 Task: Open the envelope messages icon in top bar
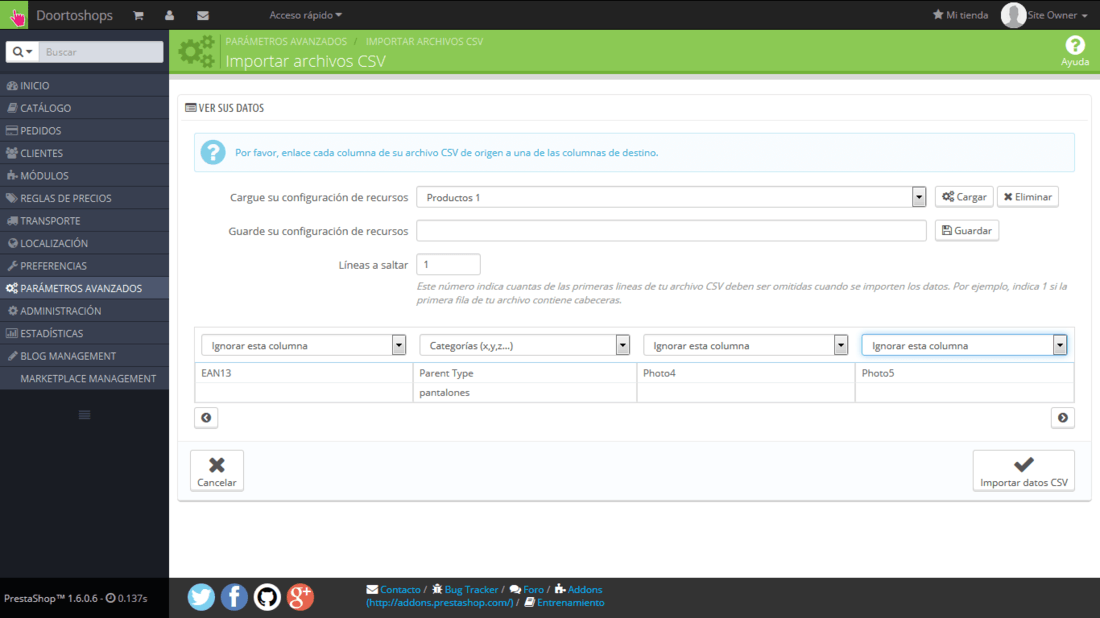[x=203, y=15]
